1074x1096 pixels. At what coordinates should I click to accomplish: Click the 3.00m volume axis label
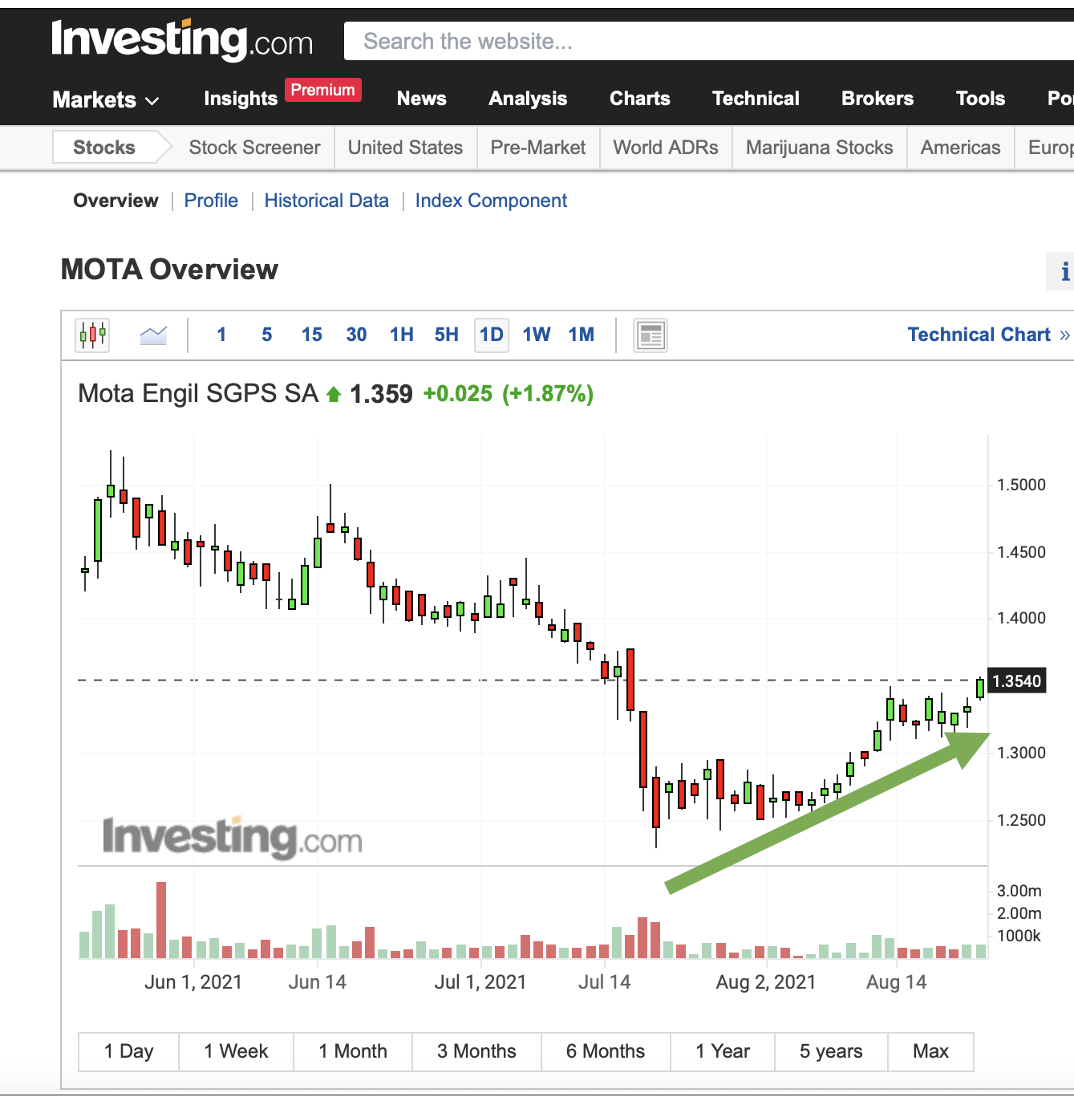[x=1019, y=891]
